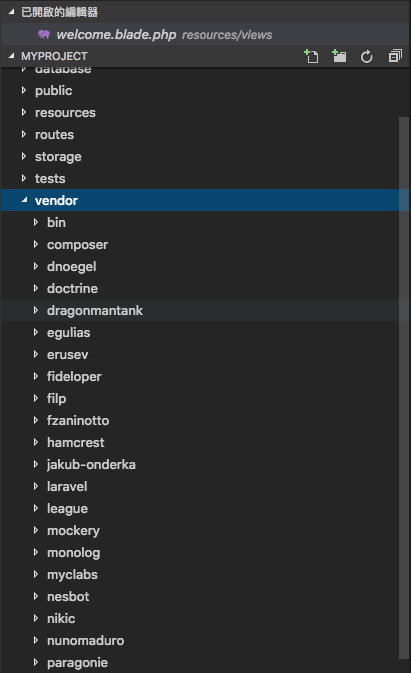Viewport: 411px width, 673px height.
Task: Click the New File icon
Action: point(311,56)
